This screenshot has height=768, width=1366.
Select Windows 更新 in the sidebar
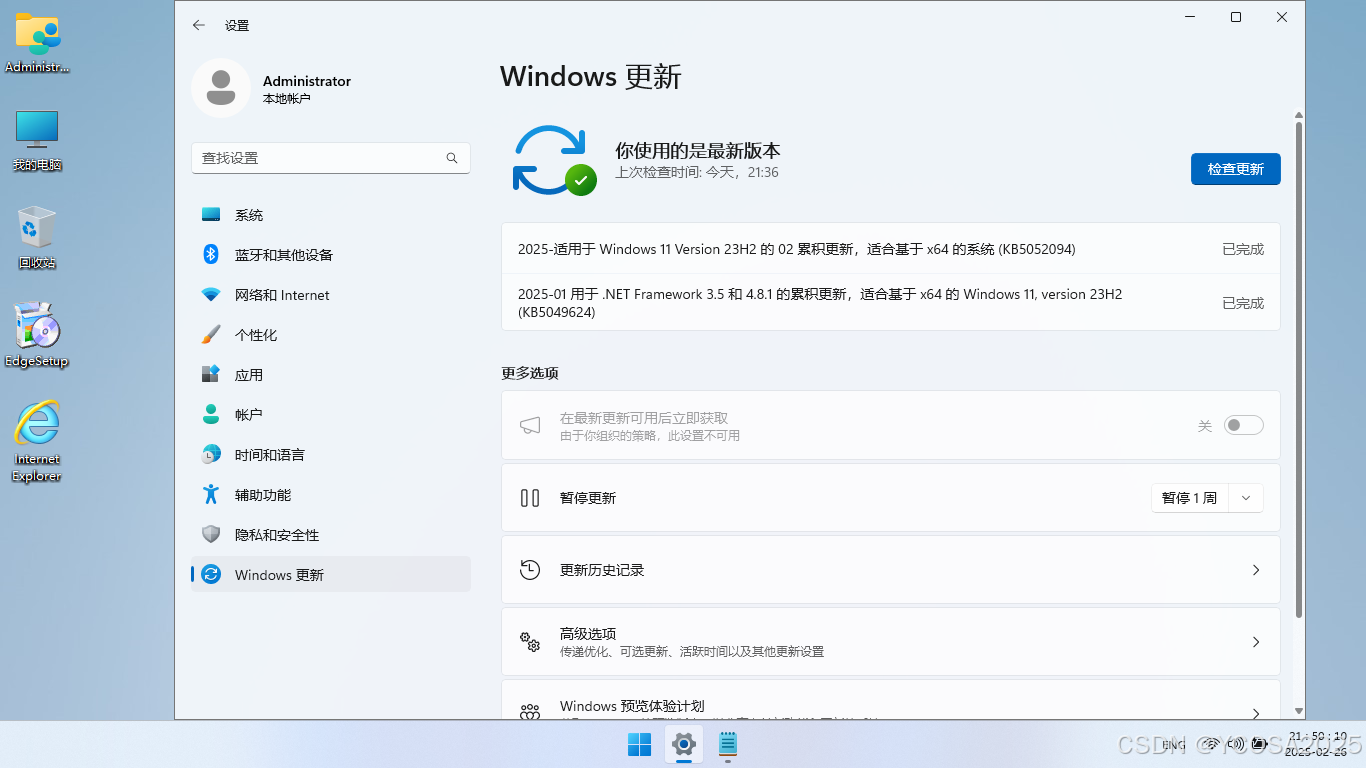[330, 574]
